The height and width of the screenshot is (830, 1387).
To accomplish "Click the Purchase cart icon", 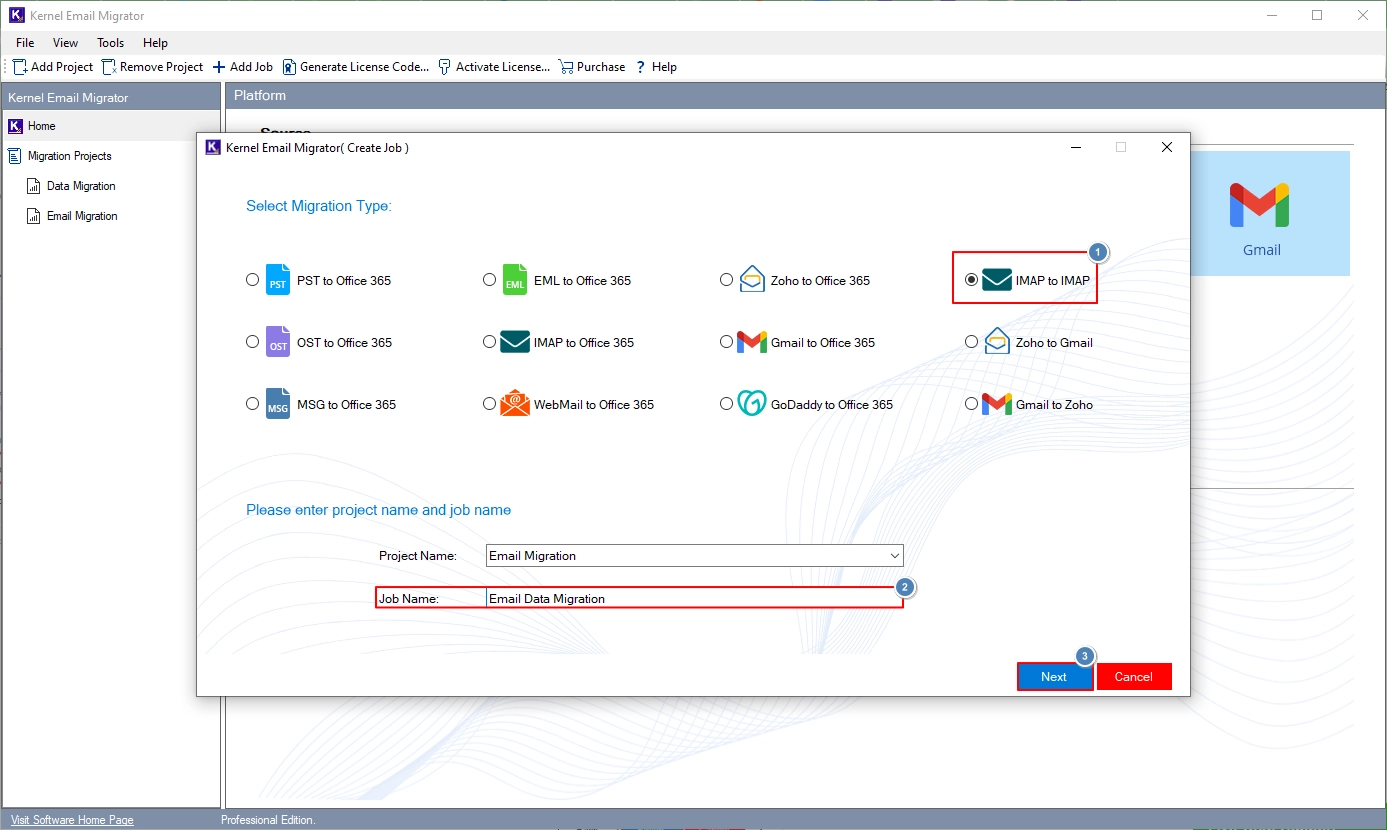I will pos(566,67).
